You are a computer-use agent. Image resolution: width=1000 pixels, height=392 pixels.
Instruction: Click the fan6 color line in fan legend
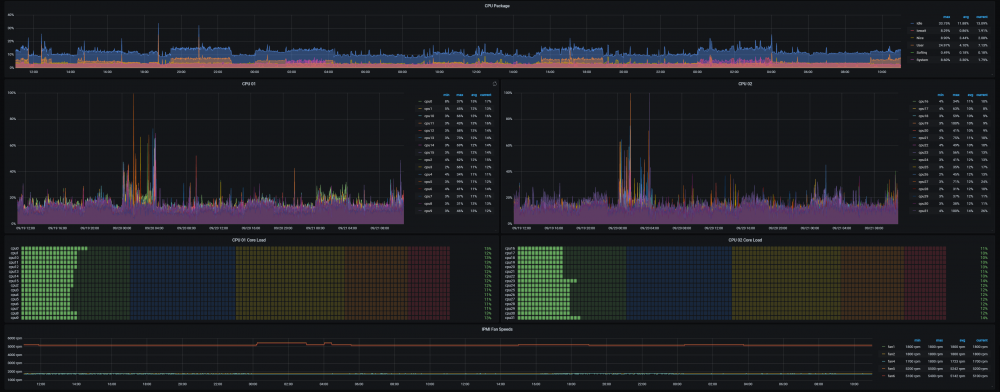[883, 375]
